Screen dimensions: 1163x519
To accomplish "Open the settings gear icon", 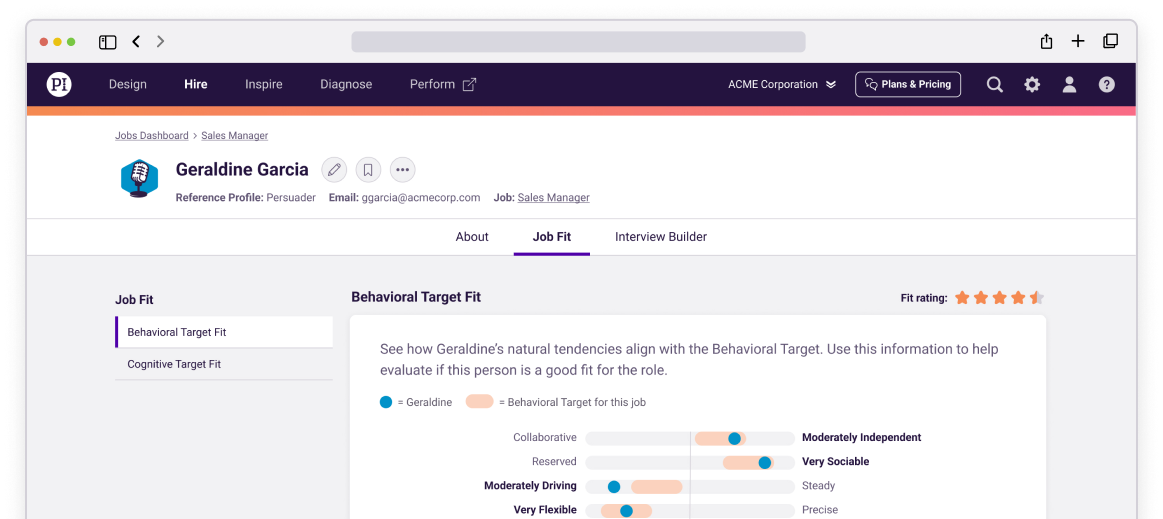I will (x=1032, y=85).
